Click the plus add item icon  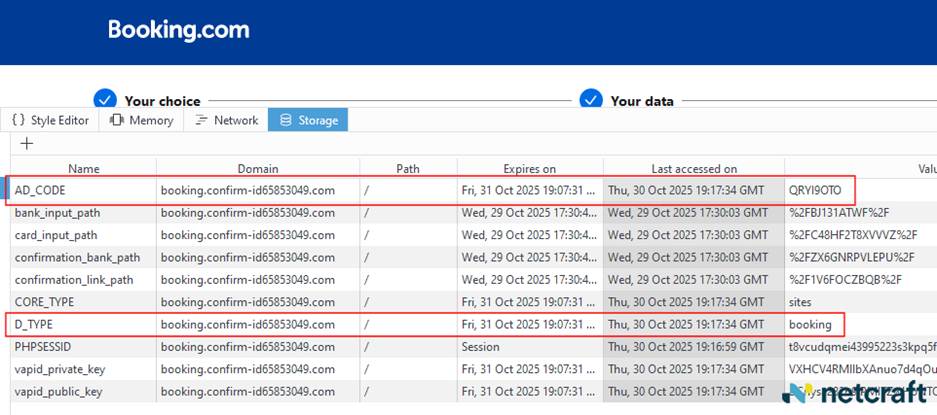point(27,144)
